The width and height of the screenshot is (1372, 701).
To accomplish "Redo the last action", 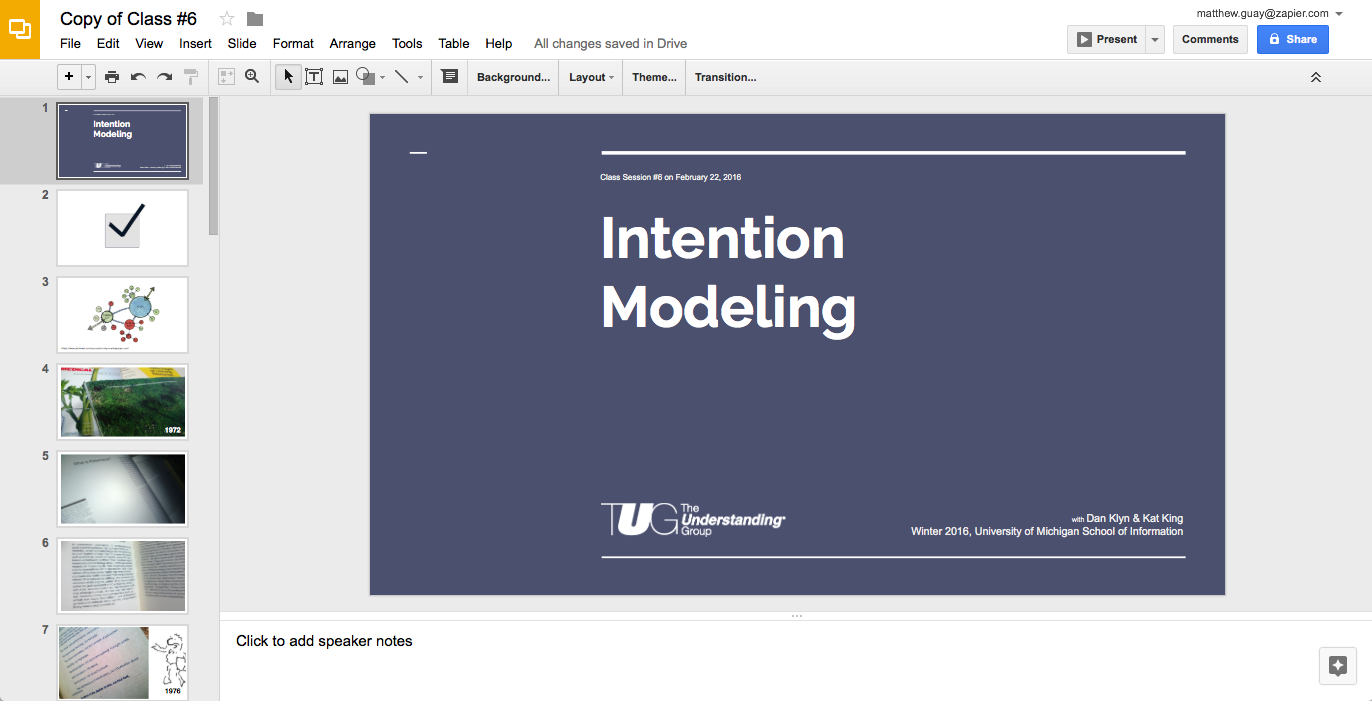I will click(163, 76).
